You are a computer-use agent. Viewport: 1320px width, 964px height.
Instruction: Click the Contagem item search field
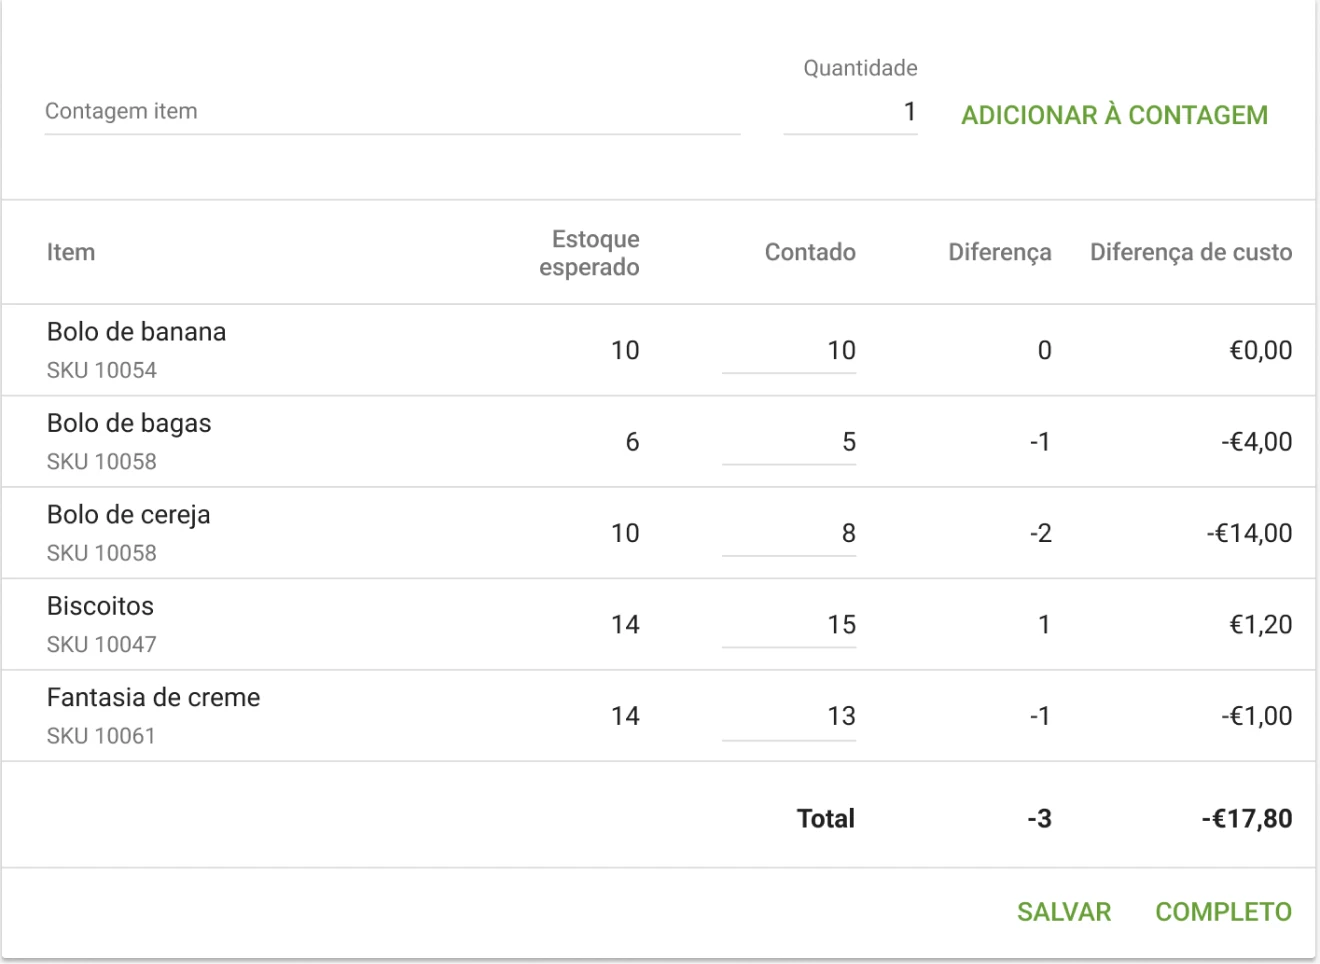pos(390,112)
